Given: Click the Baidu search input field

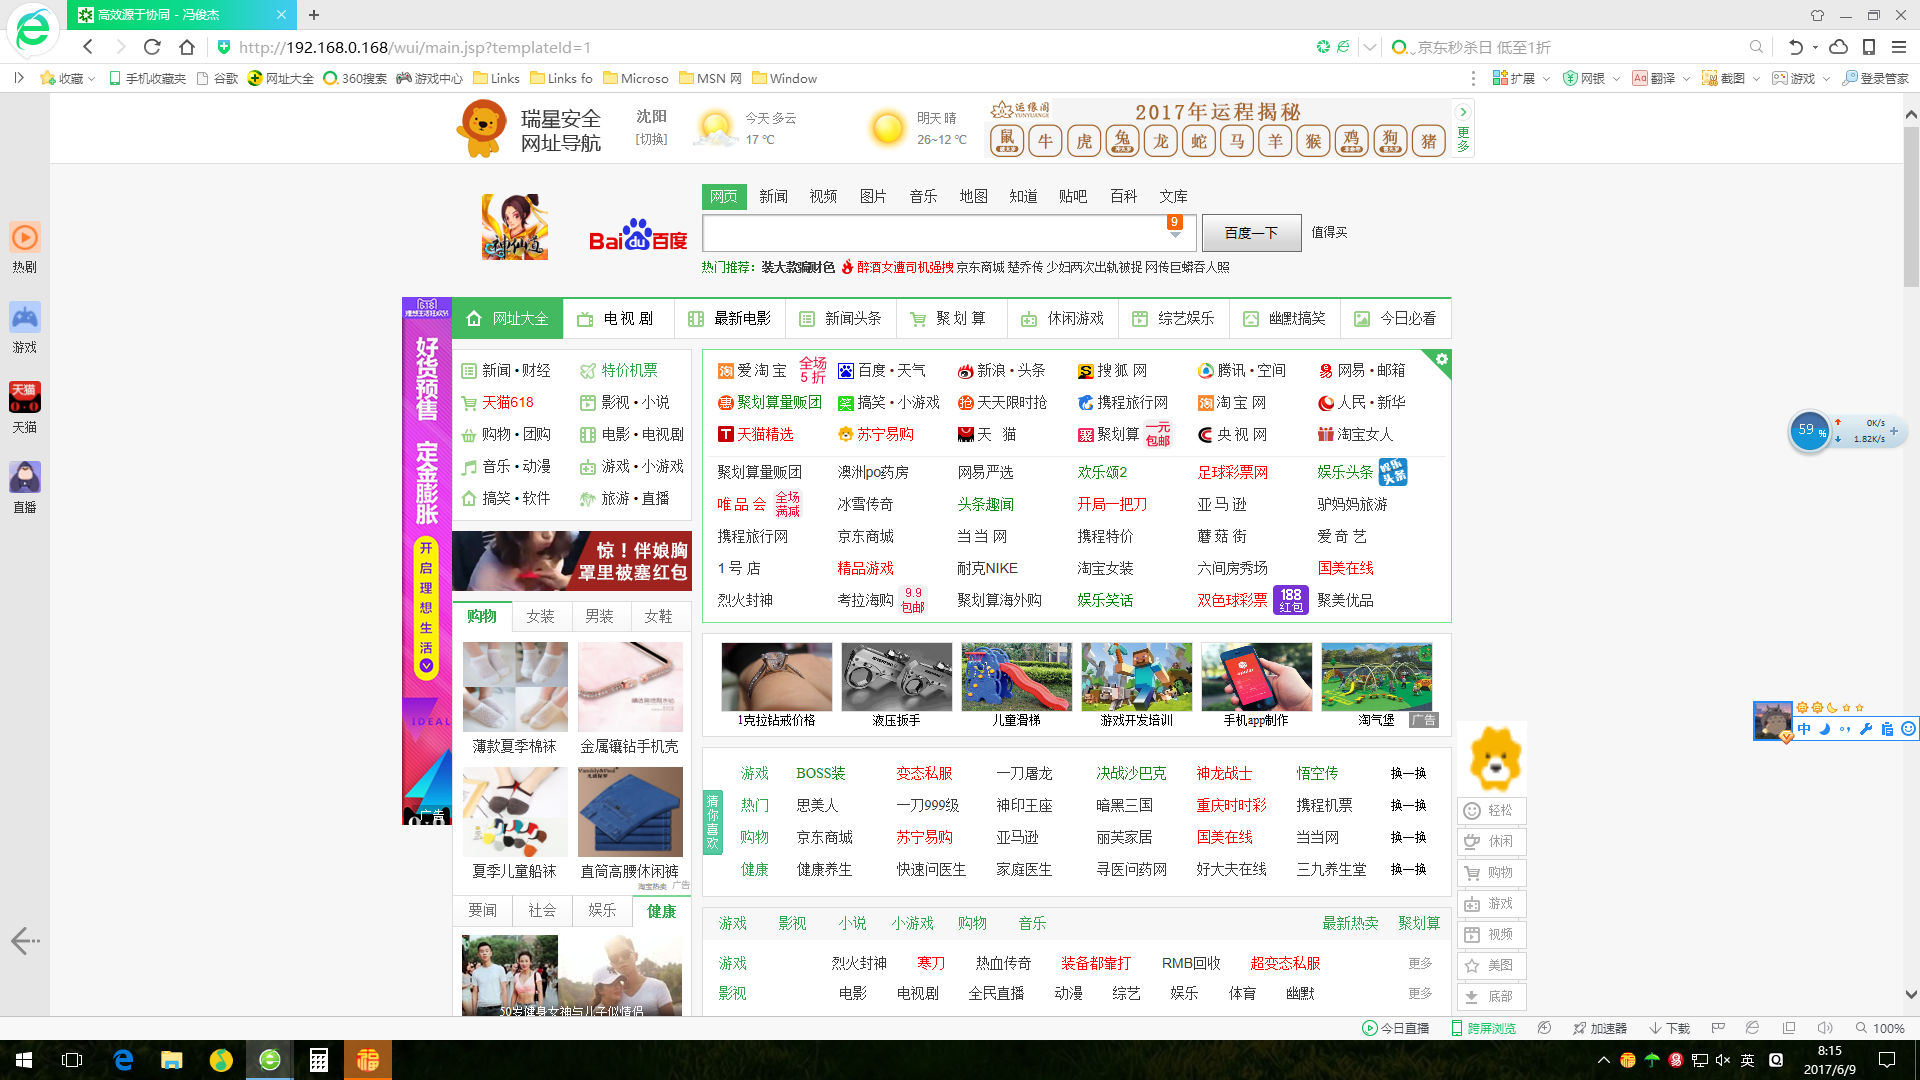Looking at the screenshot, I should [930, 232].
